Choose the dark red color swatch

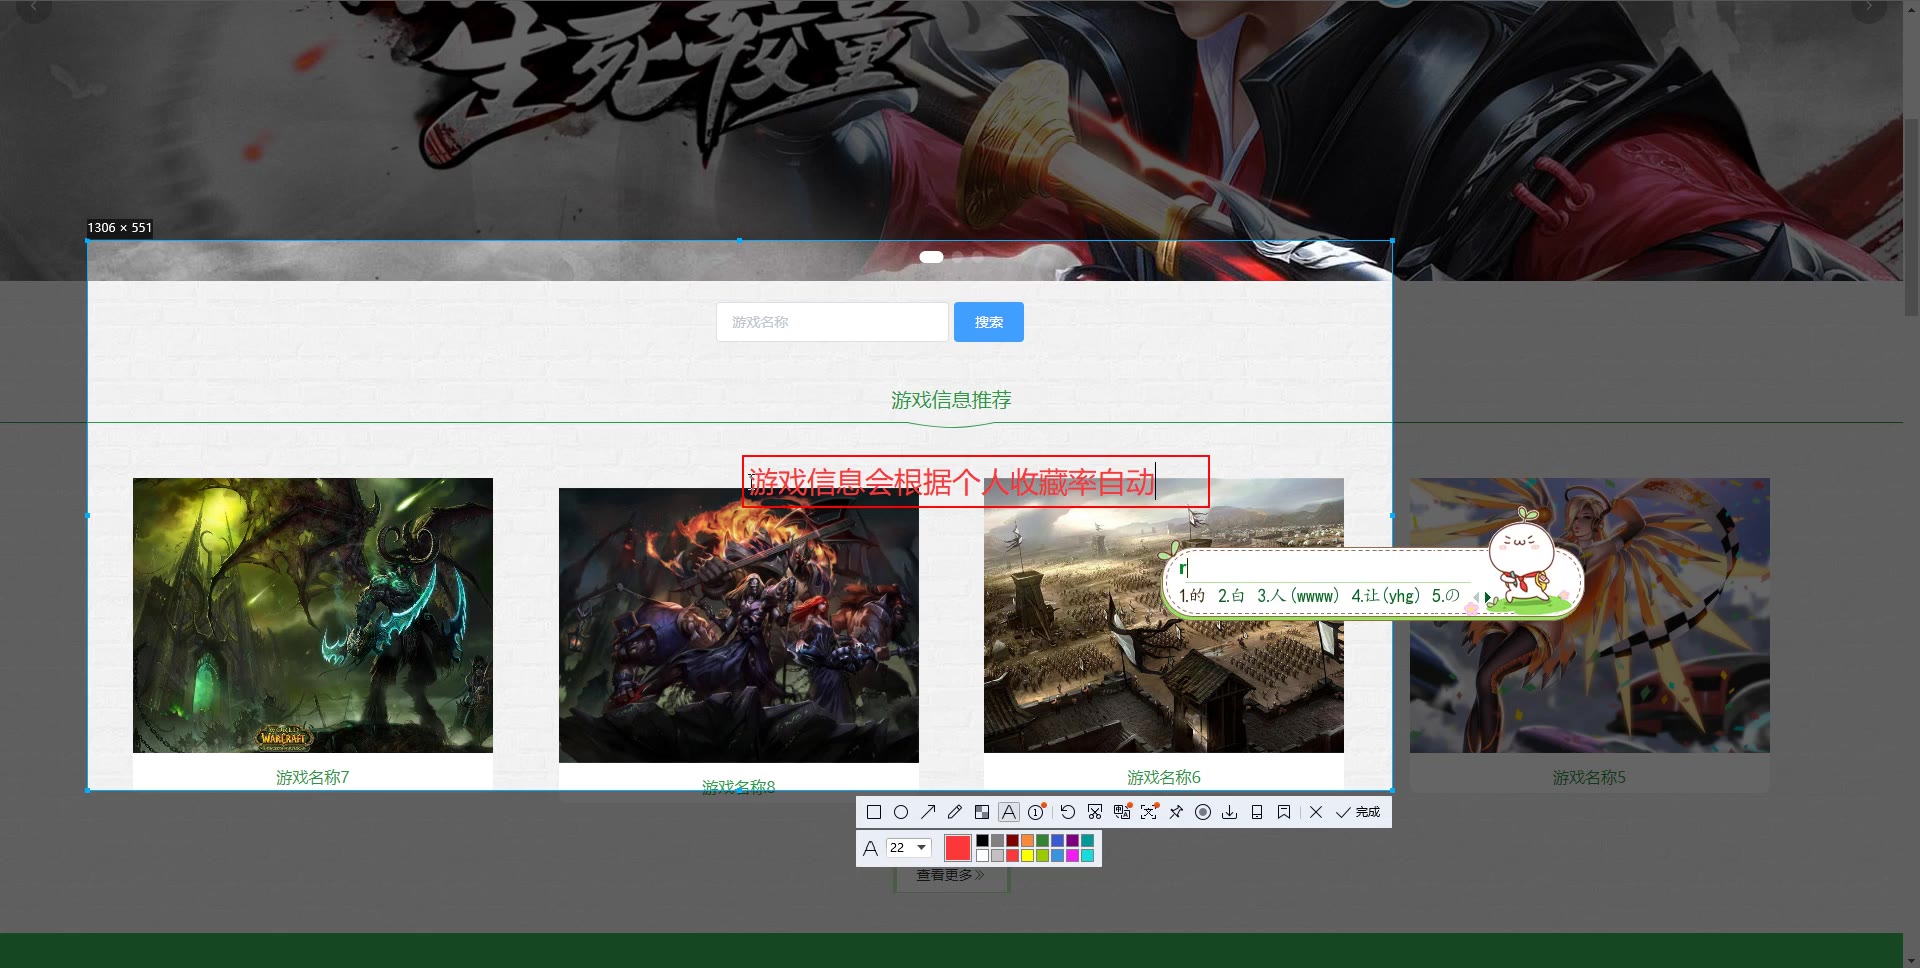[1012, 841]
